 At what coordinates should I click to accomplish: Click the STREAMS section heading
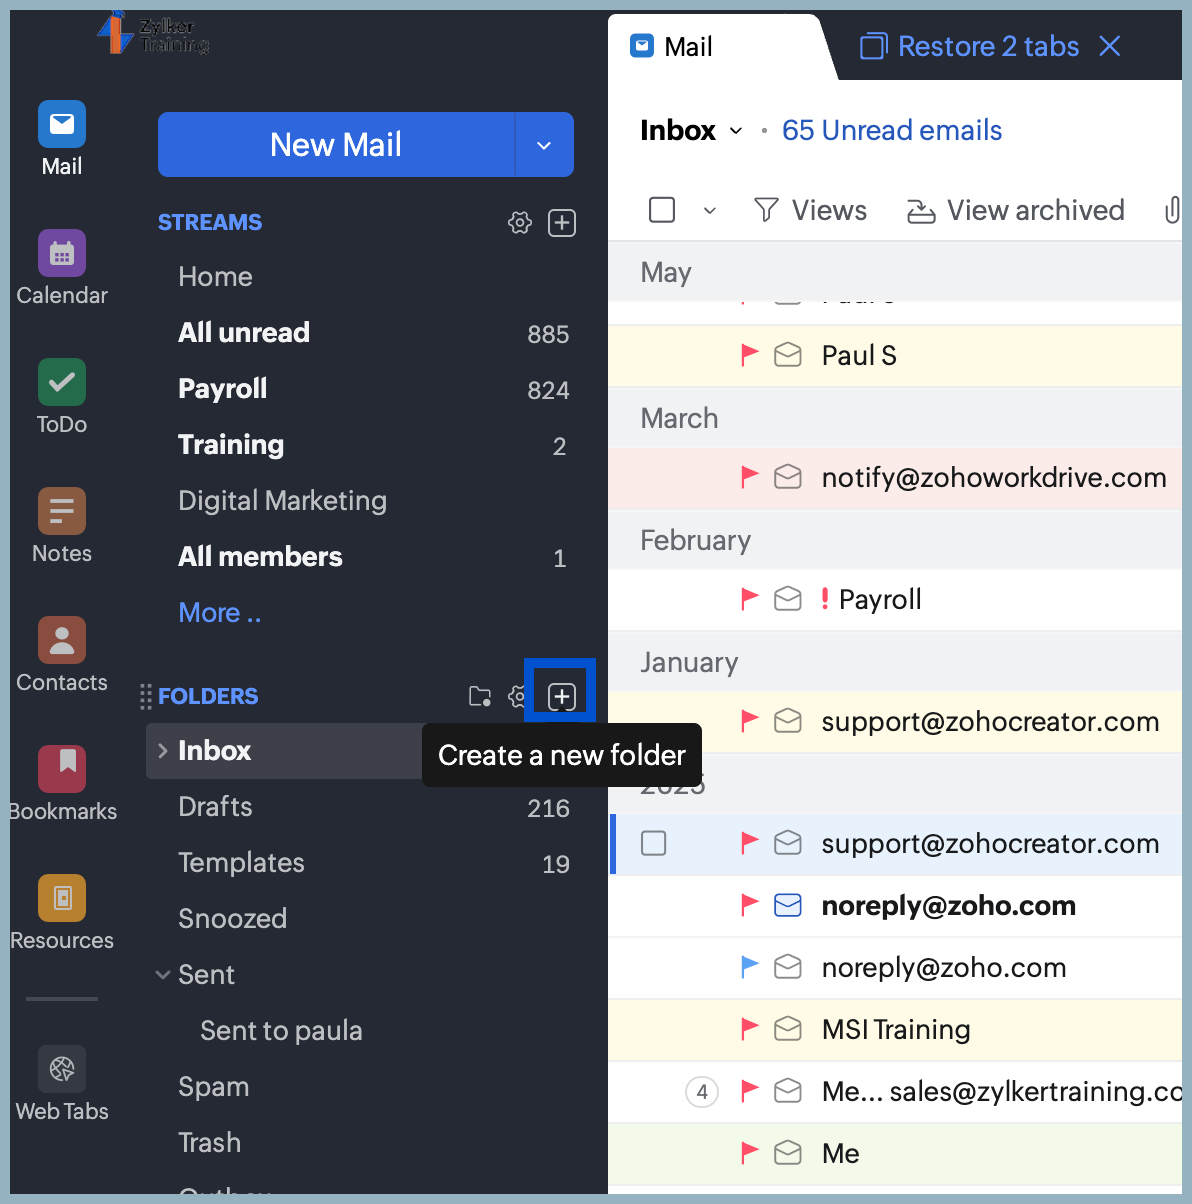(210, 223)
